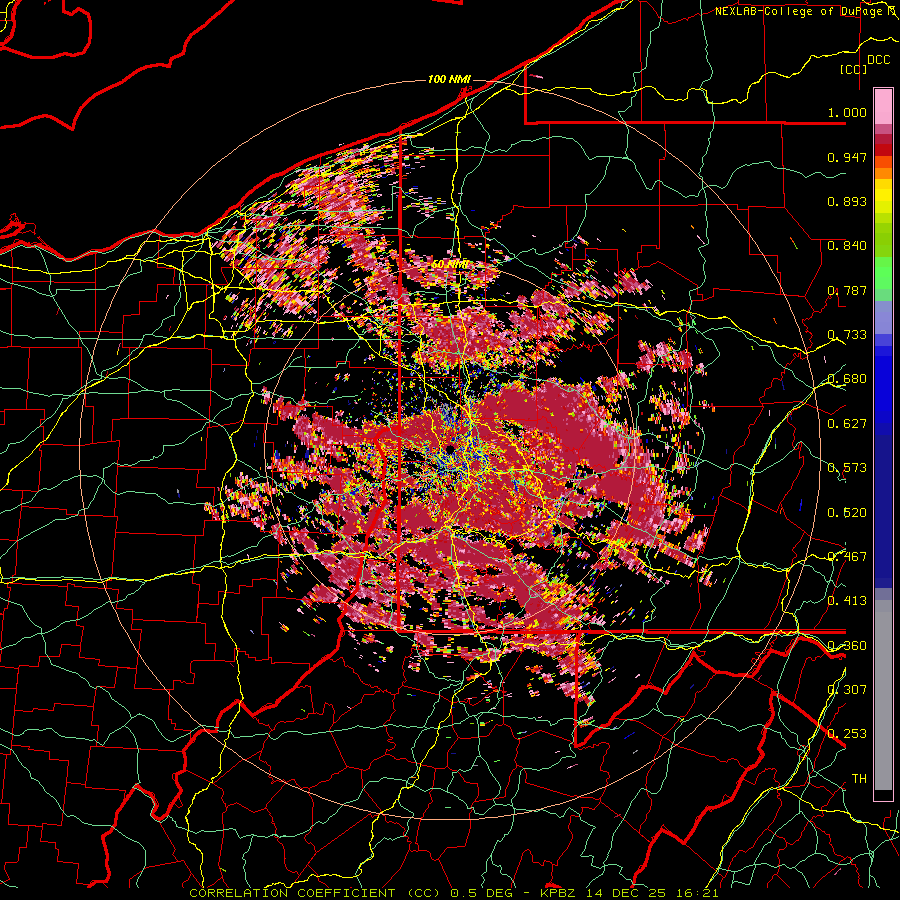Click the 0.680 value on the color scale

[847, 379]
